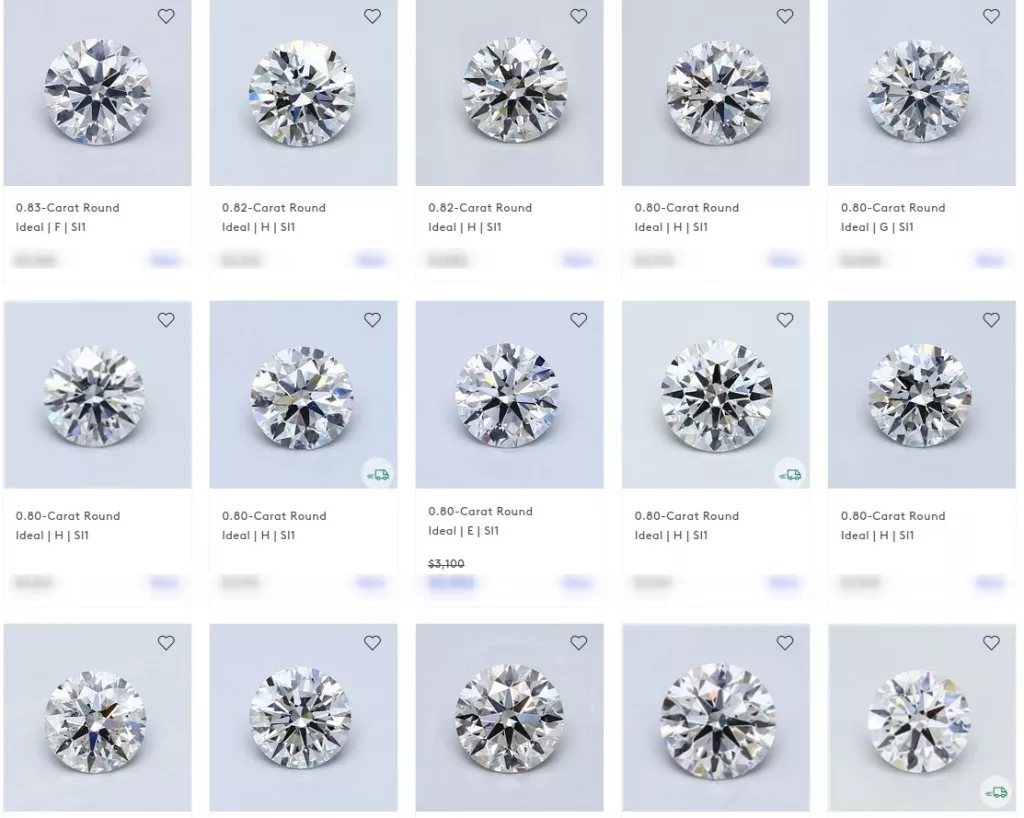1024x818 pixels.
Task: Open the 0.83-Carat Round title link
Action: pos(67,208)
